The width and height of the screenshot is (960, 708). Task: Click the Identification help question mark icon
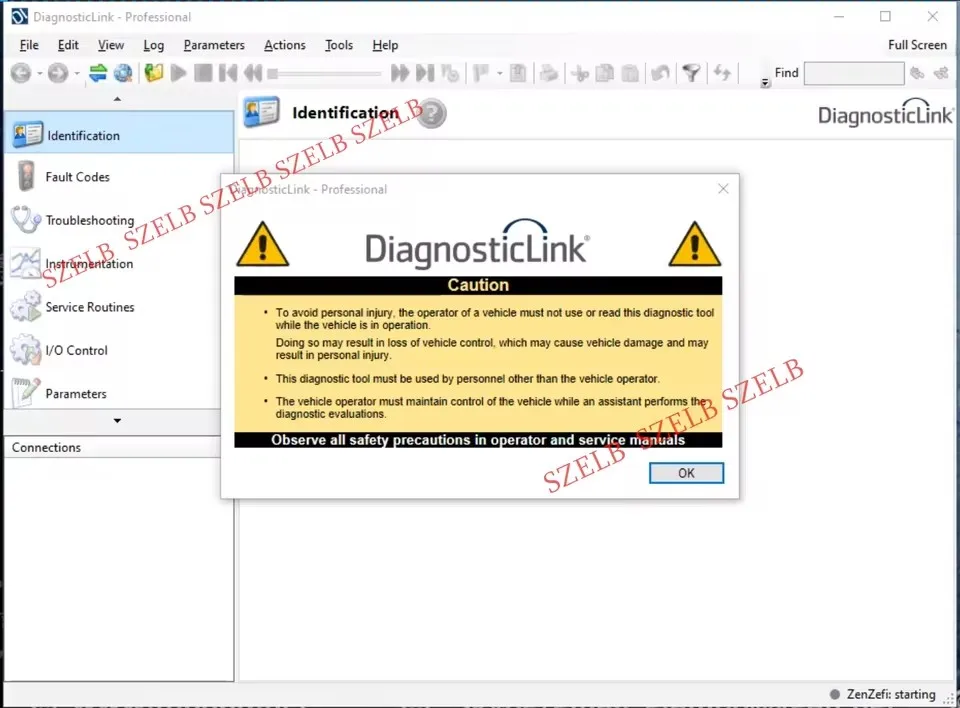point(432,114)
